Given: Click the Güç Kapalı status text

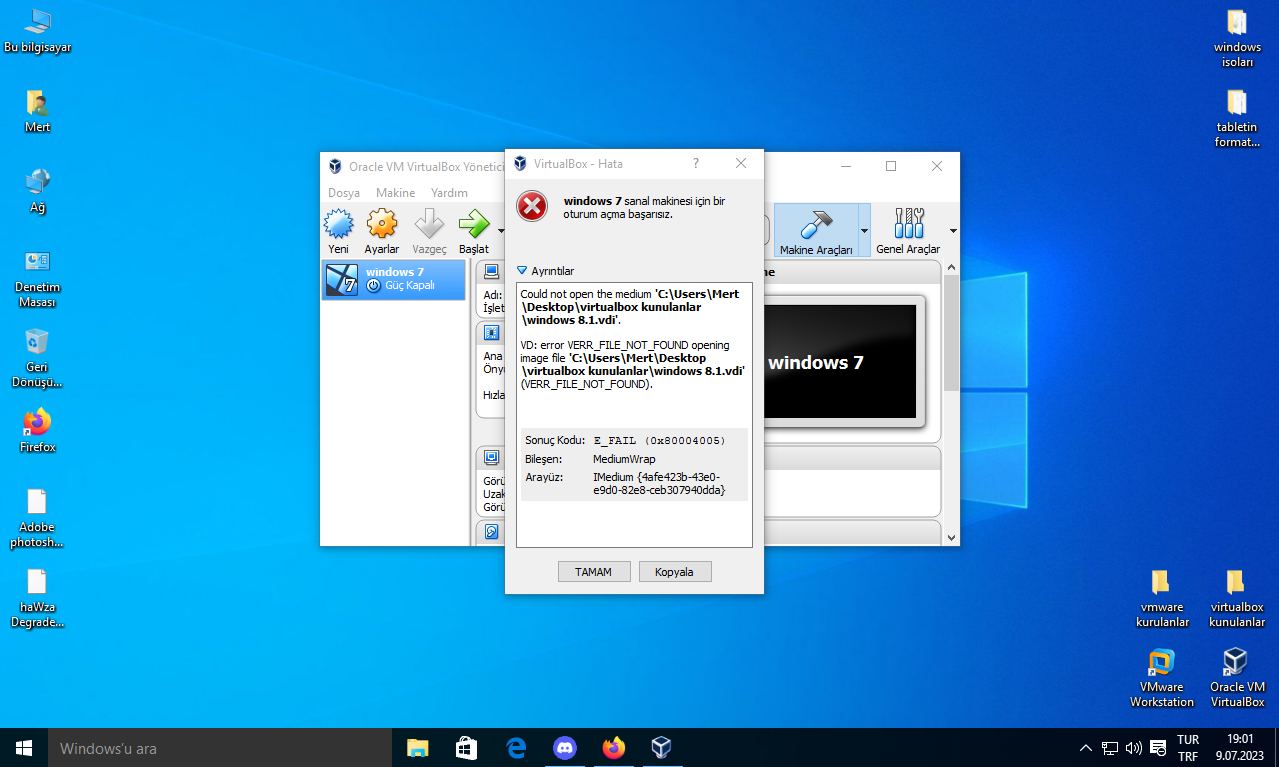Looking at the screenshot, I should (x=409, y=286).
